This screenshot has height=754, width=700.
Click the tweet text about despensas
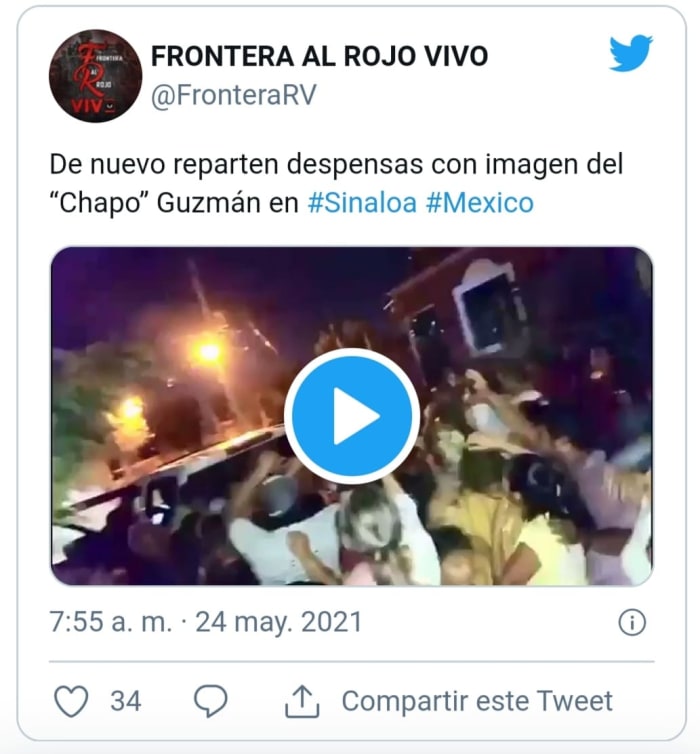pos(337,183)
